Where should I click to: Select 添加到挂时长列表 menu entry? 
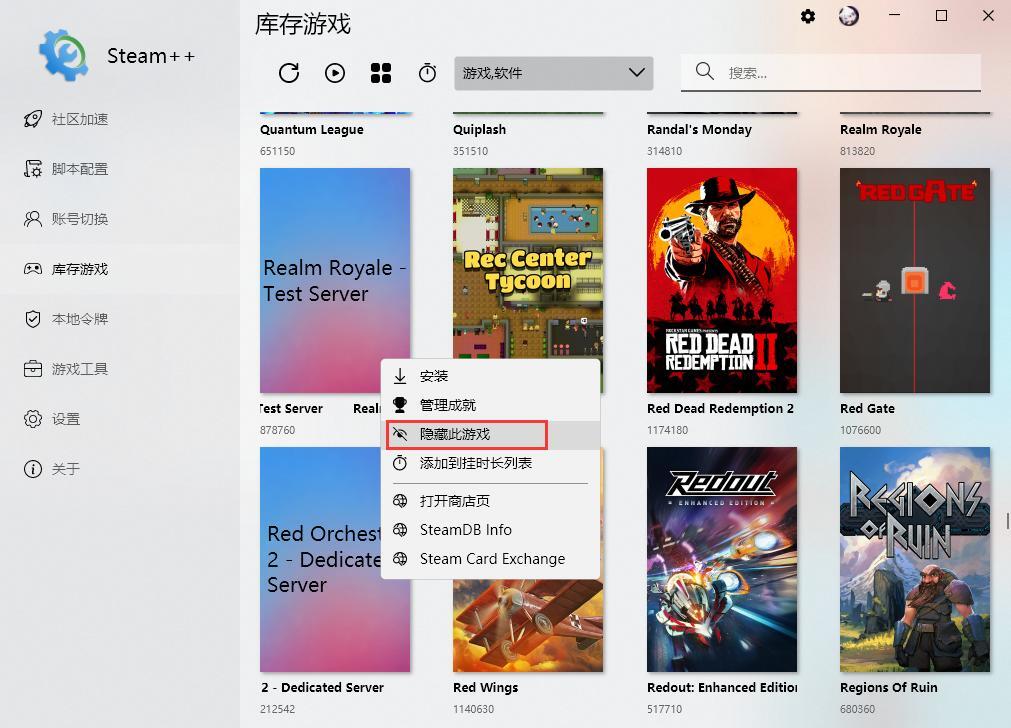pyautogui.click(x=490, y=463)
